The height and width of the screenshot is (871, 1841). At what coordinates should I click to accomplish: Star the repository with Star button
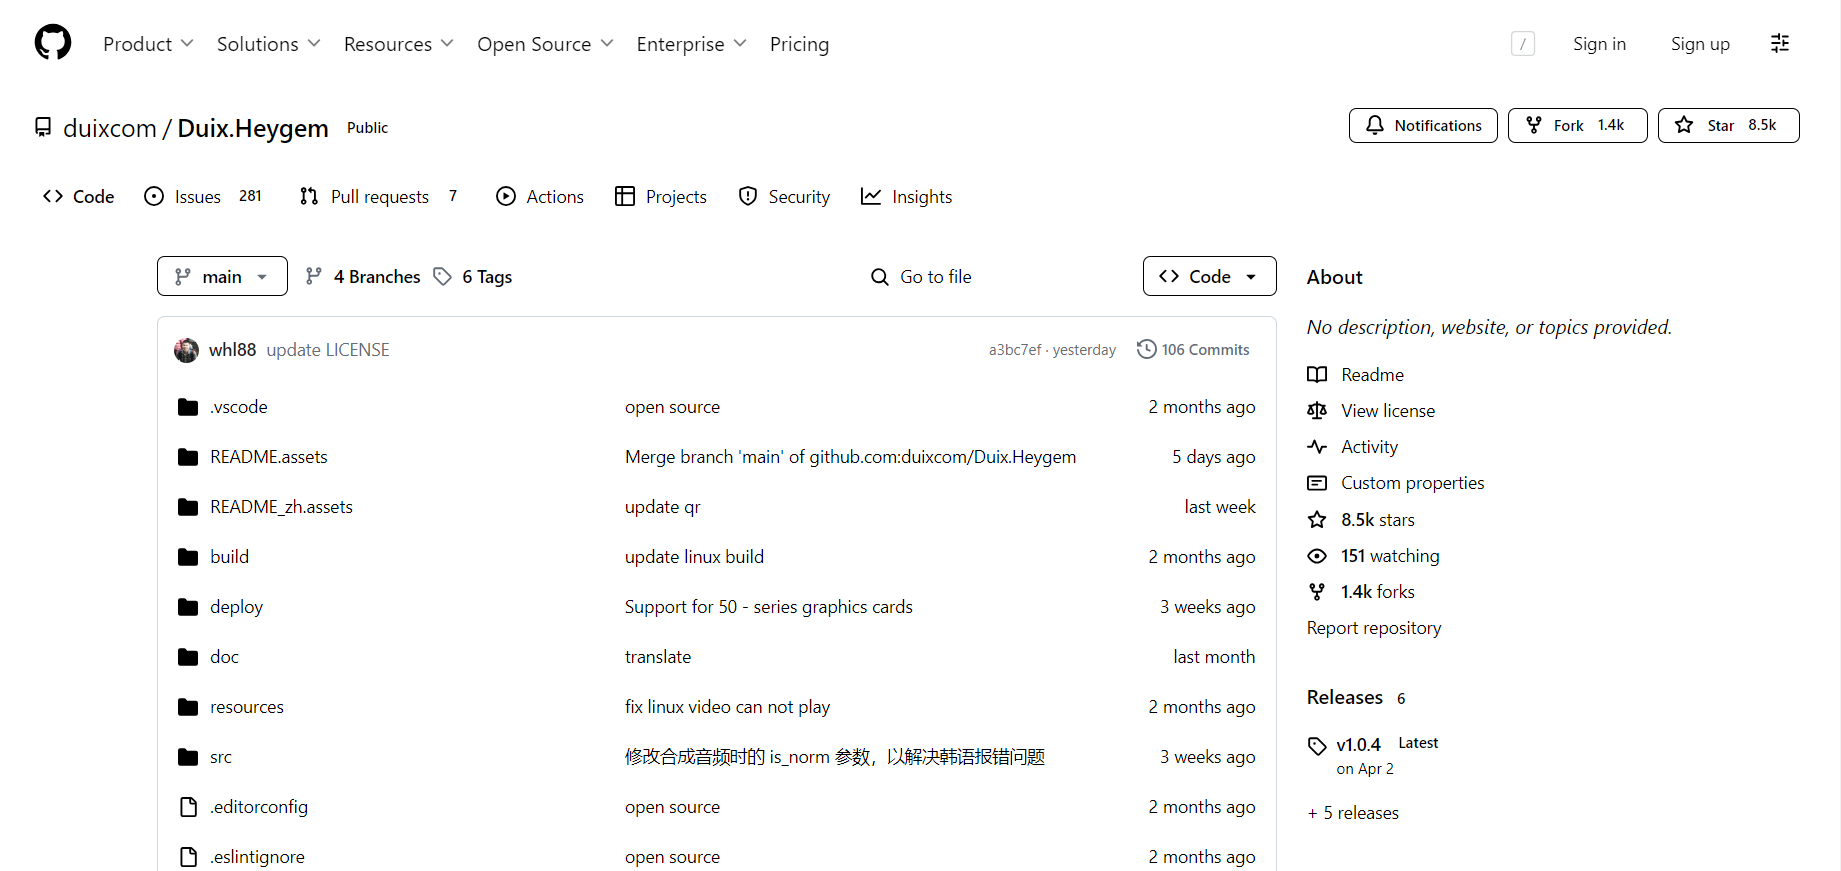pos(1728,125)
